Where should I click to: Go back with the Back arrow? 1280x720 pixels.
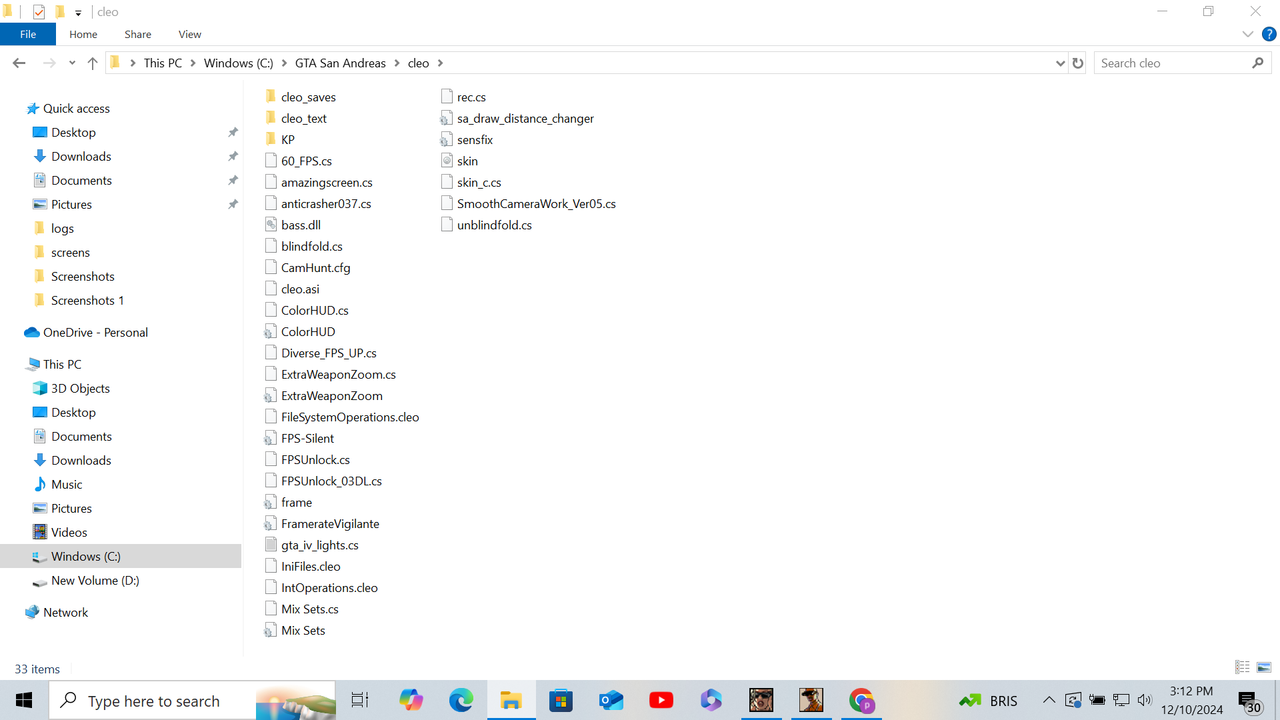click(18, 63)
